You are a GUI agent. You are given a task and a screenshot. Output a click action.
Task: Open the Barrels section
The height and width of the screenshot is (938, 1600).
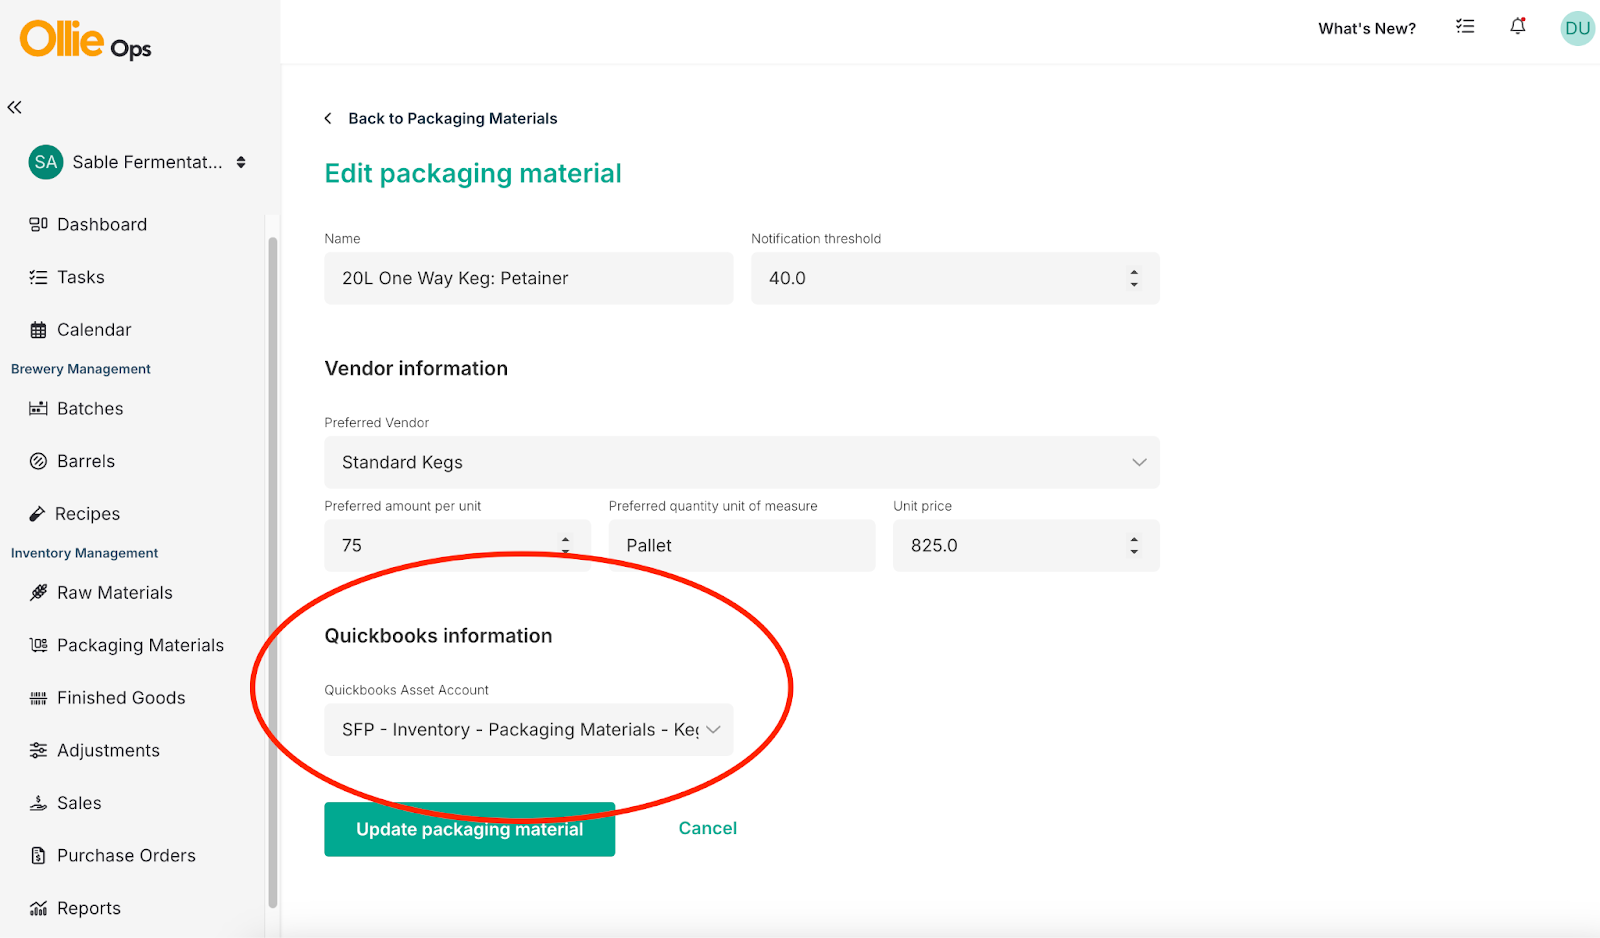pyautogui.click(x=85, y=461)
